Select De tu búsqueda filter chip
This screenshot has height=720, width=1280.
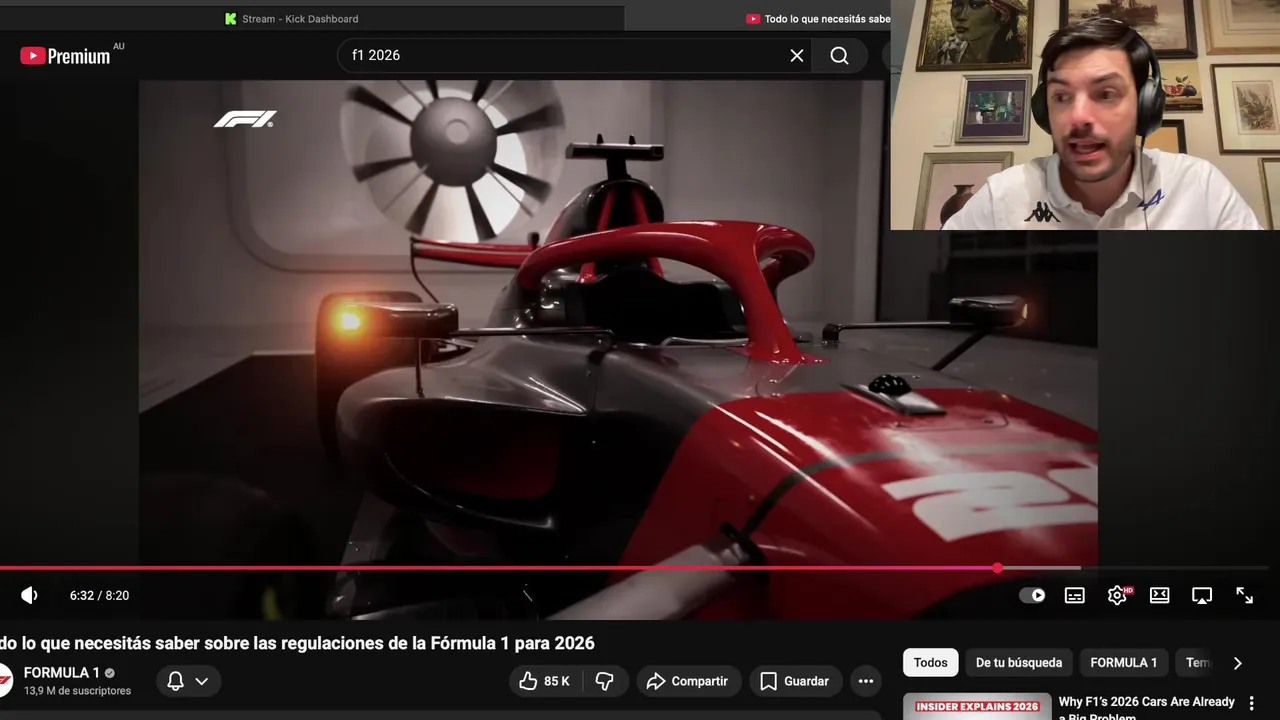click(x=1019, y=662)
